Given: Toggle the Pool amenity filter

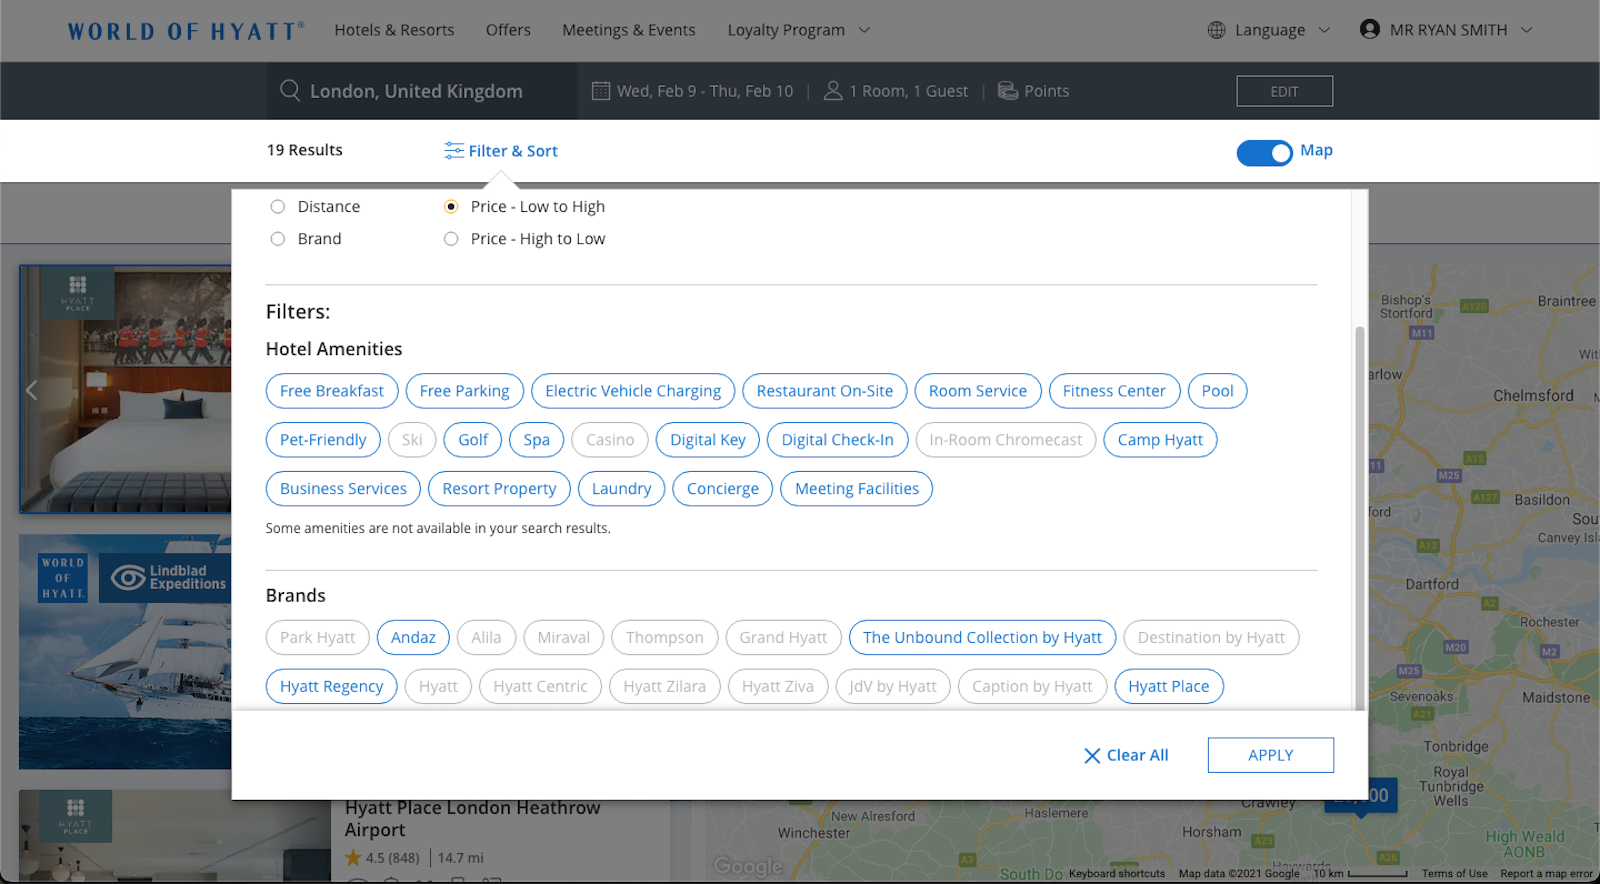Looking at the screenshot, I should tap(1217, 391).
